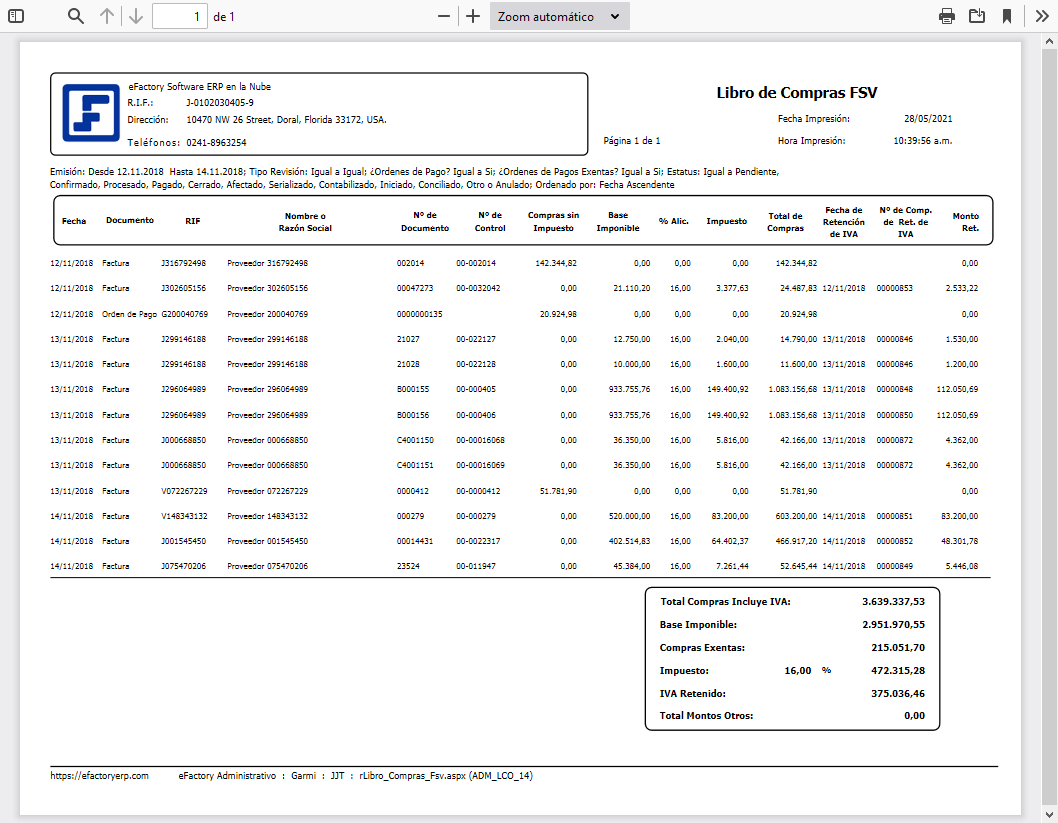Go to the previous page
Screen dimensions: 1058x823
pyautogui.click(x=107, y=16)
